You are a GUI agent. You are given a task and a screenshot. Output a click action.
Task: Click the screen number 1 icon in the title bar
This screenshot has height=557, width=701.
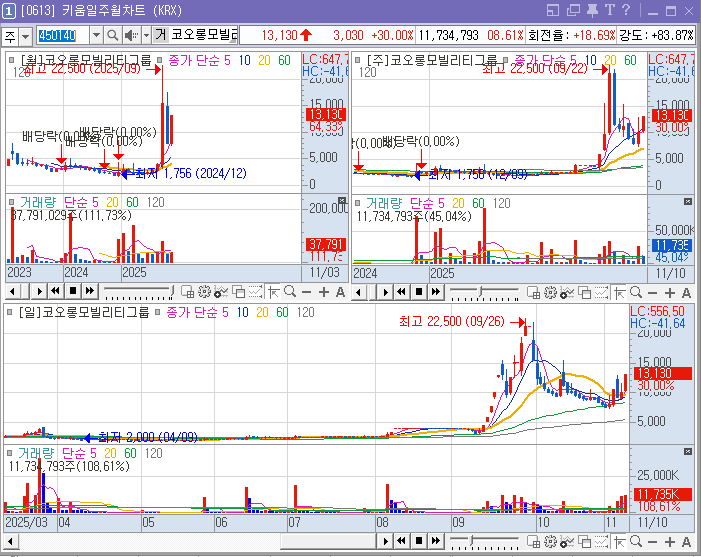point(9,11)
